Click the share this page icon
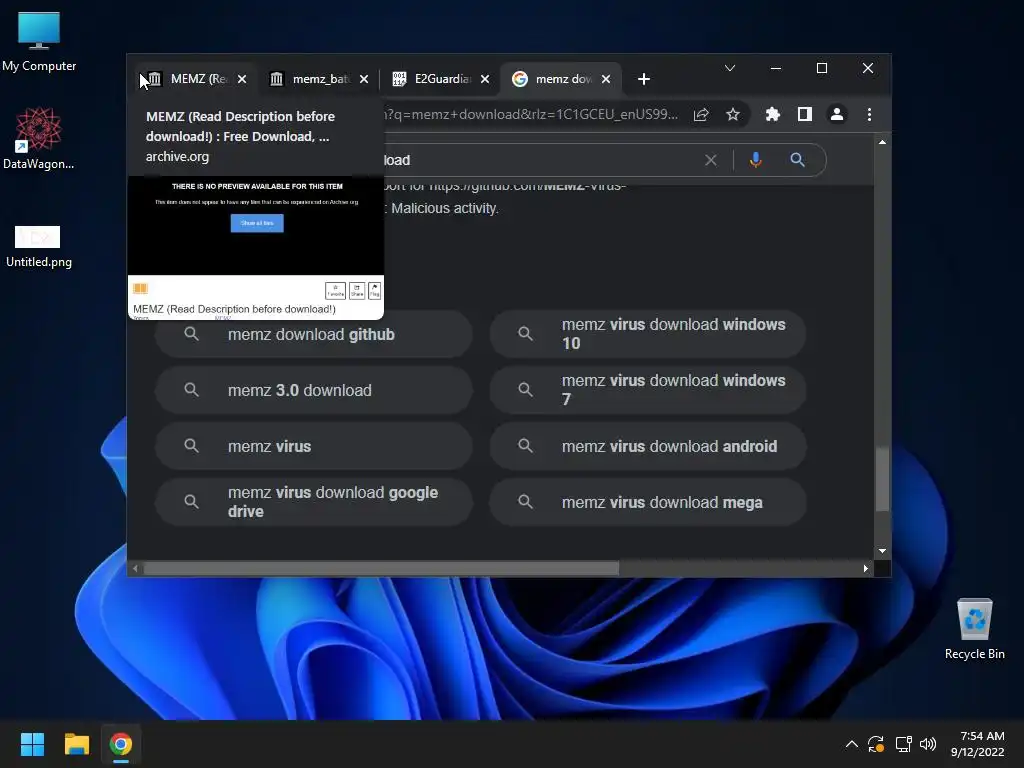Image resolution: width=1024 pixels, height=768 pixels. [x=701, y=115]
